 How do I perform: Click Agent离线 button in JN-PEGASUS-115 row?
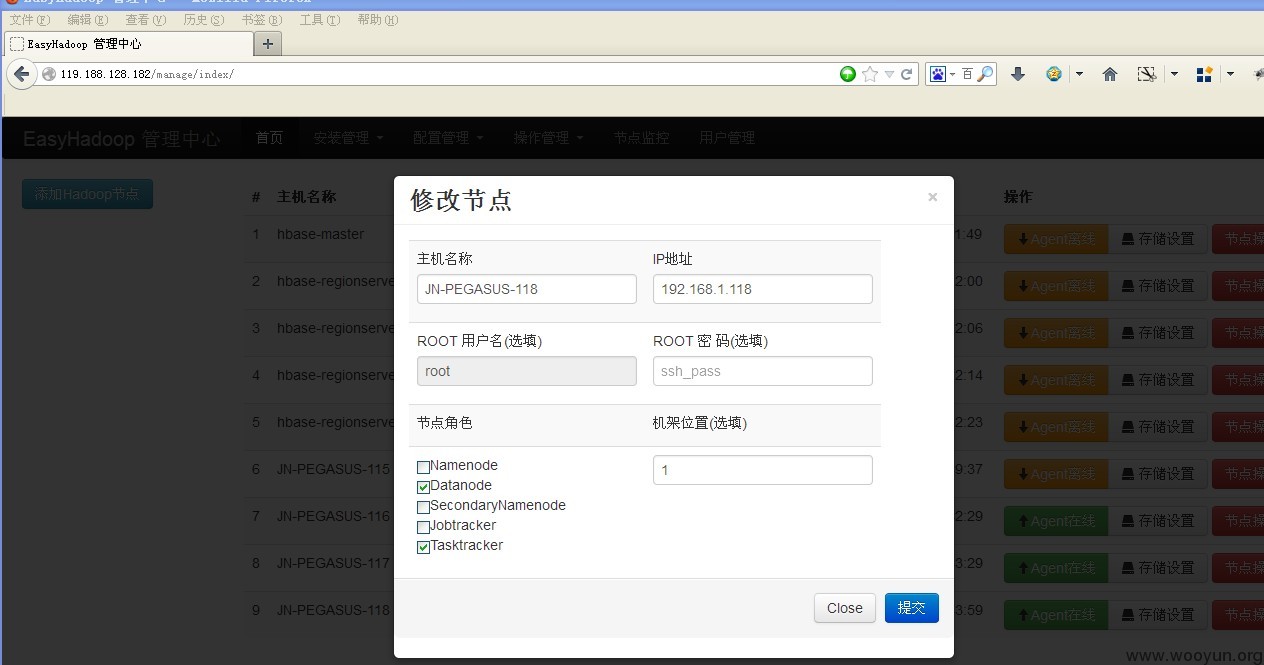tap(1056, 474)
